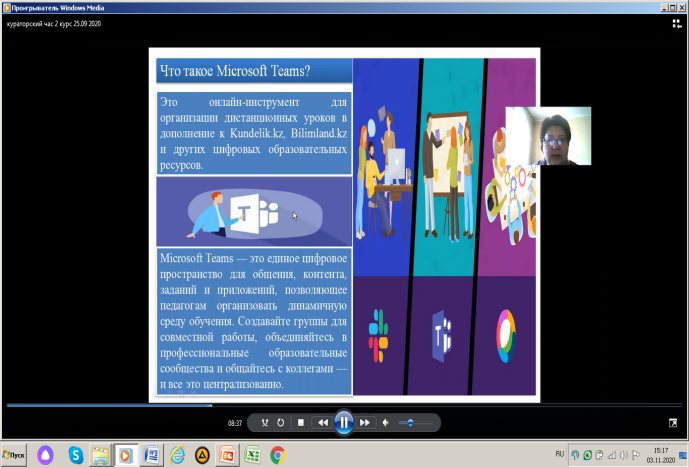Open Skype from the taskbar
This screenshot has width=689, height=468.
(75, 455)
